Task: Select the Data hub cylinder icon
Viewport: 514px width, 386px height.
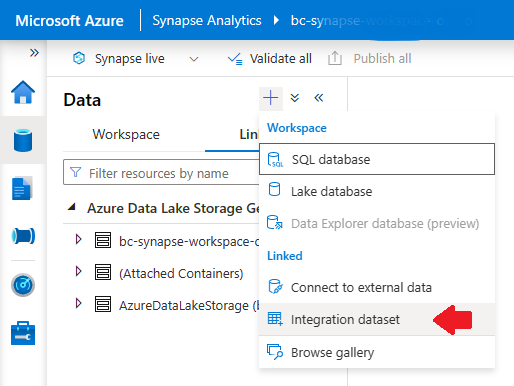Action: 23,140
